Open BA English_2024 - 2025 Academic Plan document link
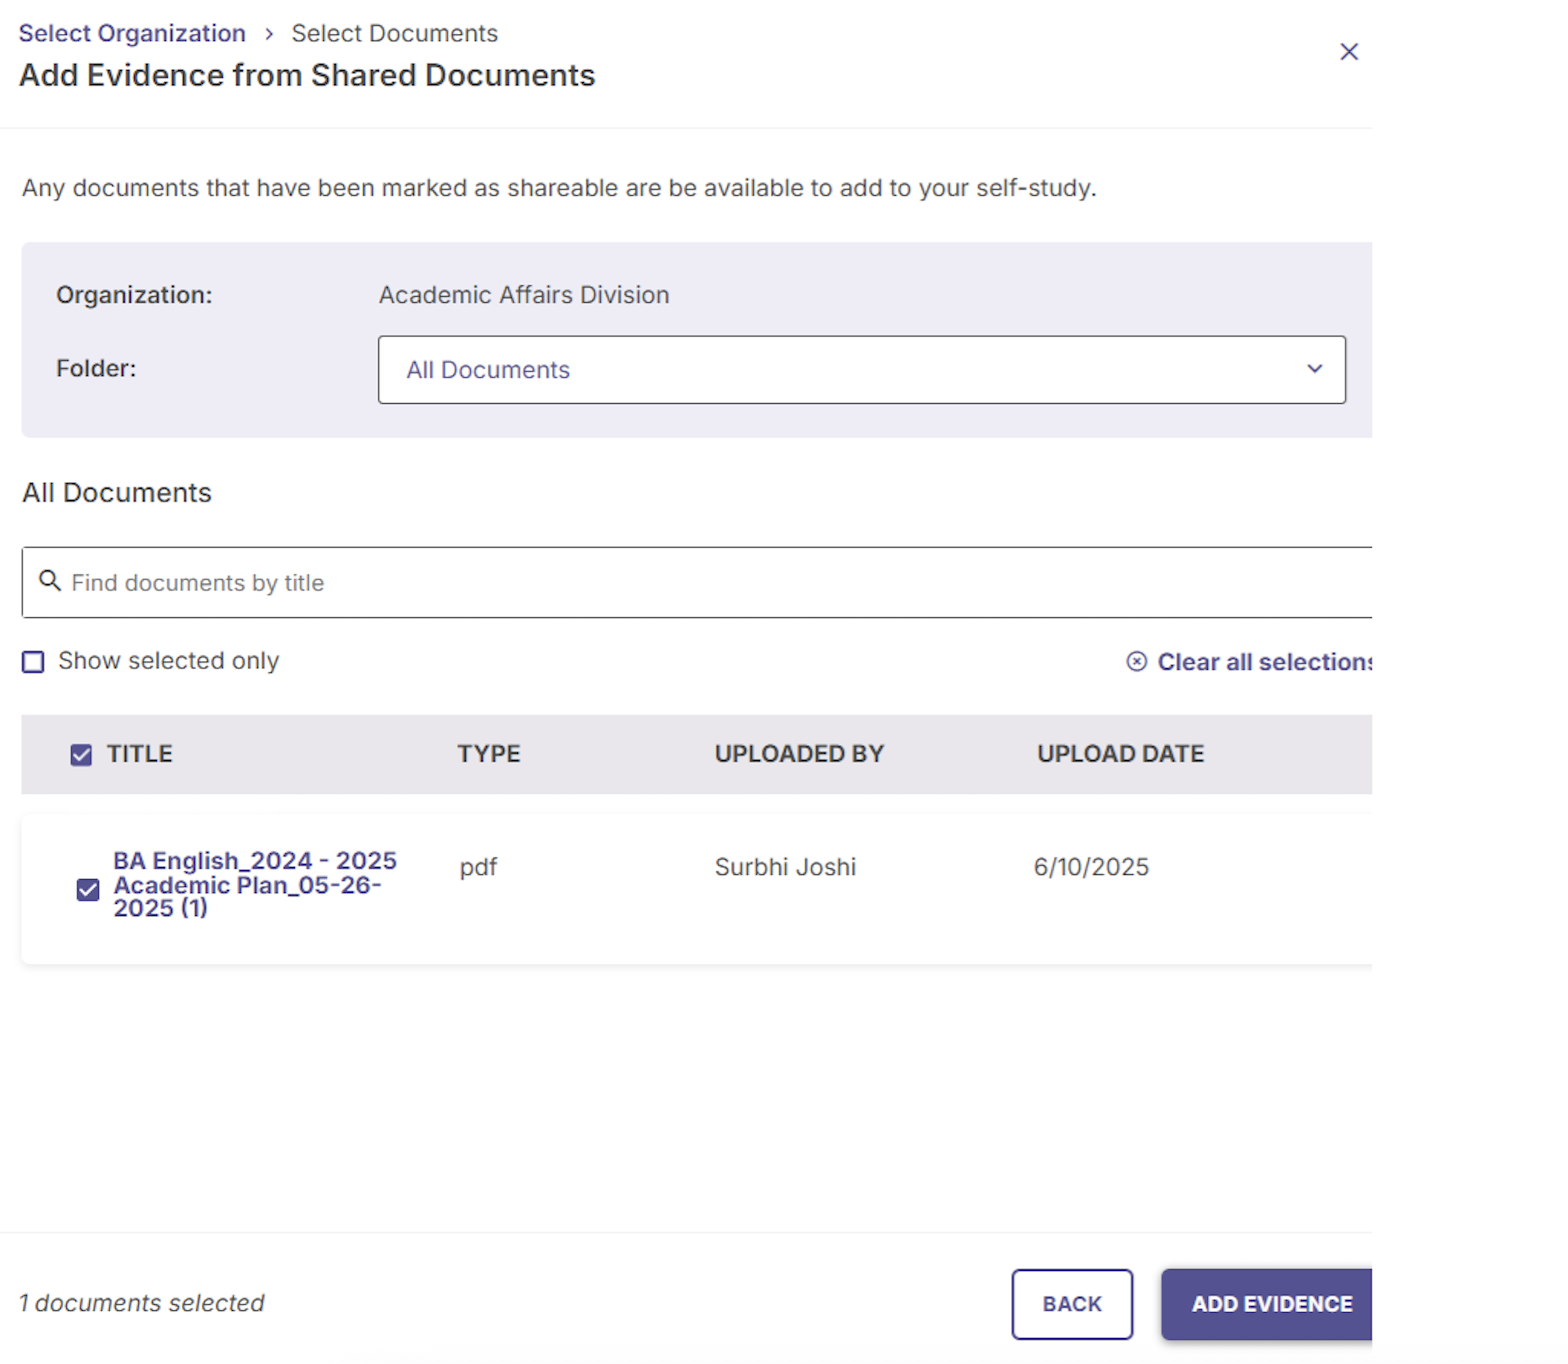Screen dimensions: 1568x1364 (255, 884)
